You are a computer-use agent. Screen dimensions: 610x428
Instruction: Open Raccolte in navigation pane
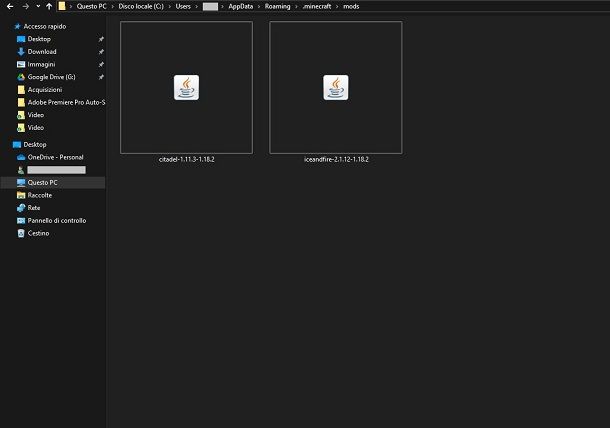point(40,195)
